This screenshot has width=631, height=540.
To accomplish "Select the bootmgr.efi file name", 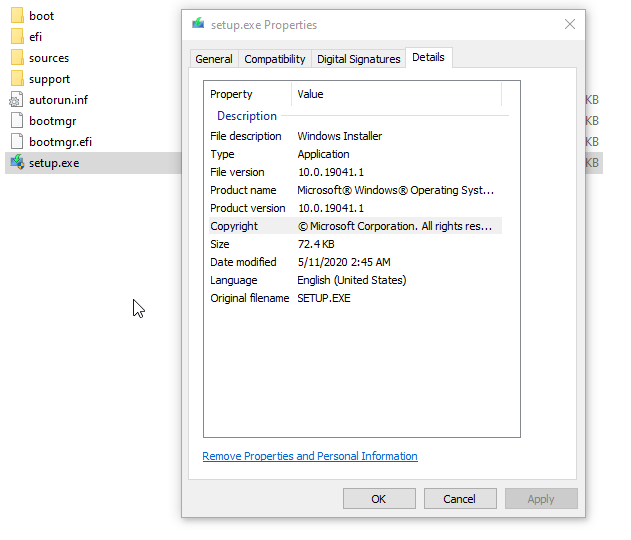I will pos(60,142).
